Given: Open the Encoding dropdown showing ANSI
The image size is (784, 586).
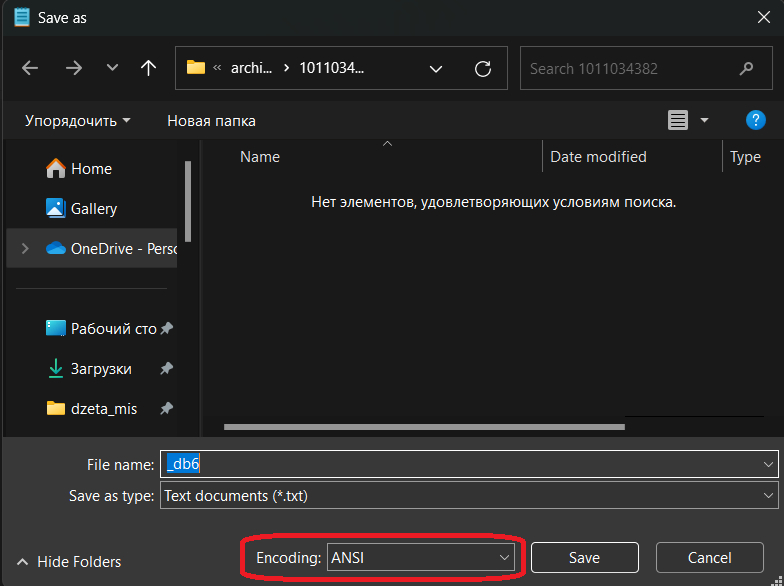Looking at the screenshot, I should click(420, 558).
